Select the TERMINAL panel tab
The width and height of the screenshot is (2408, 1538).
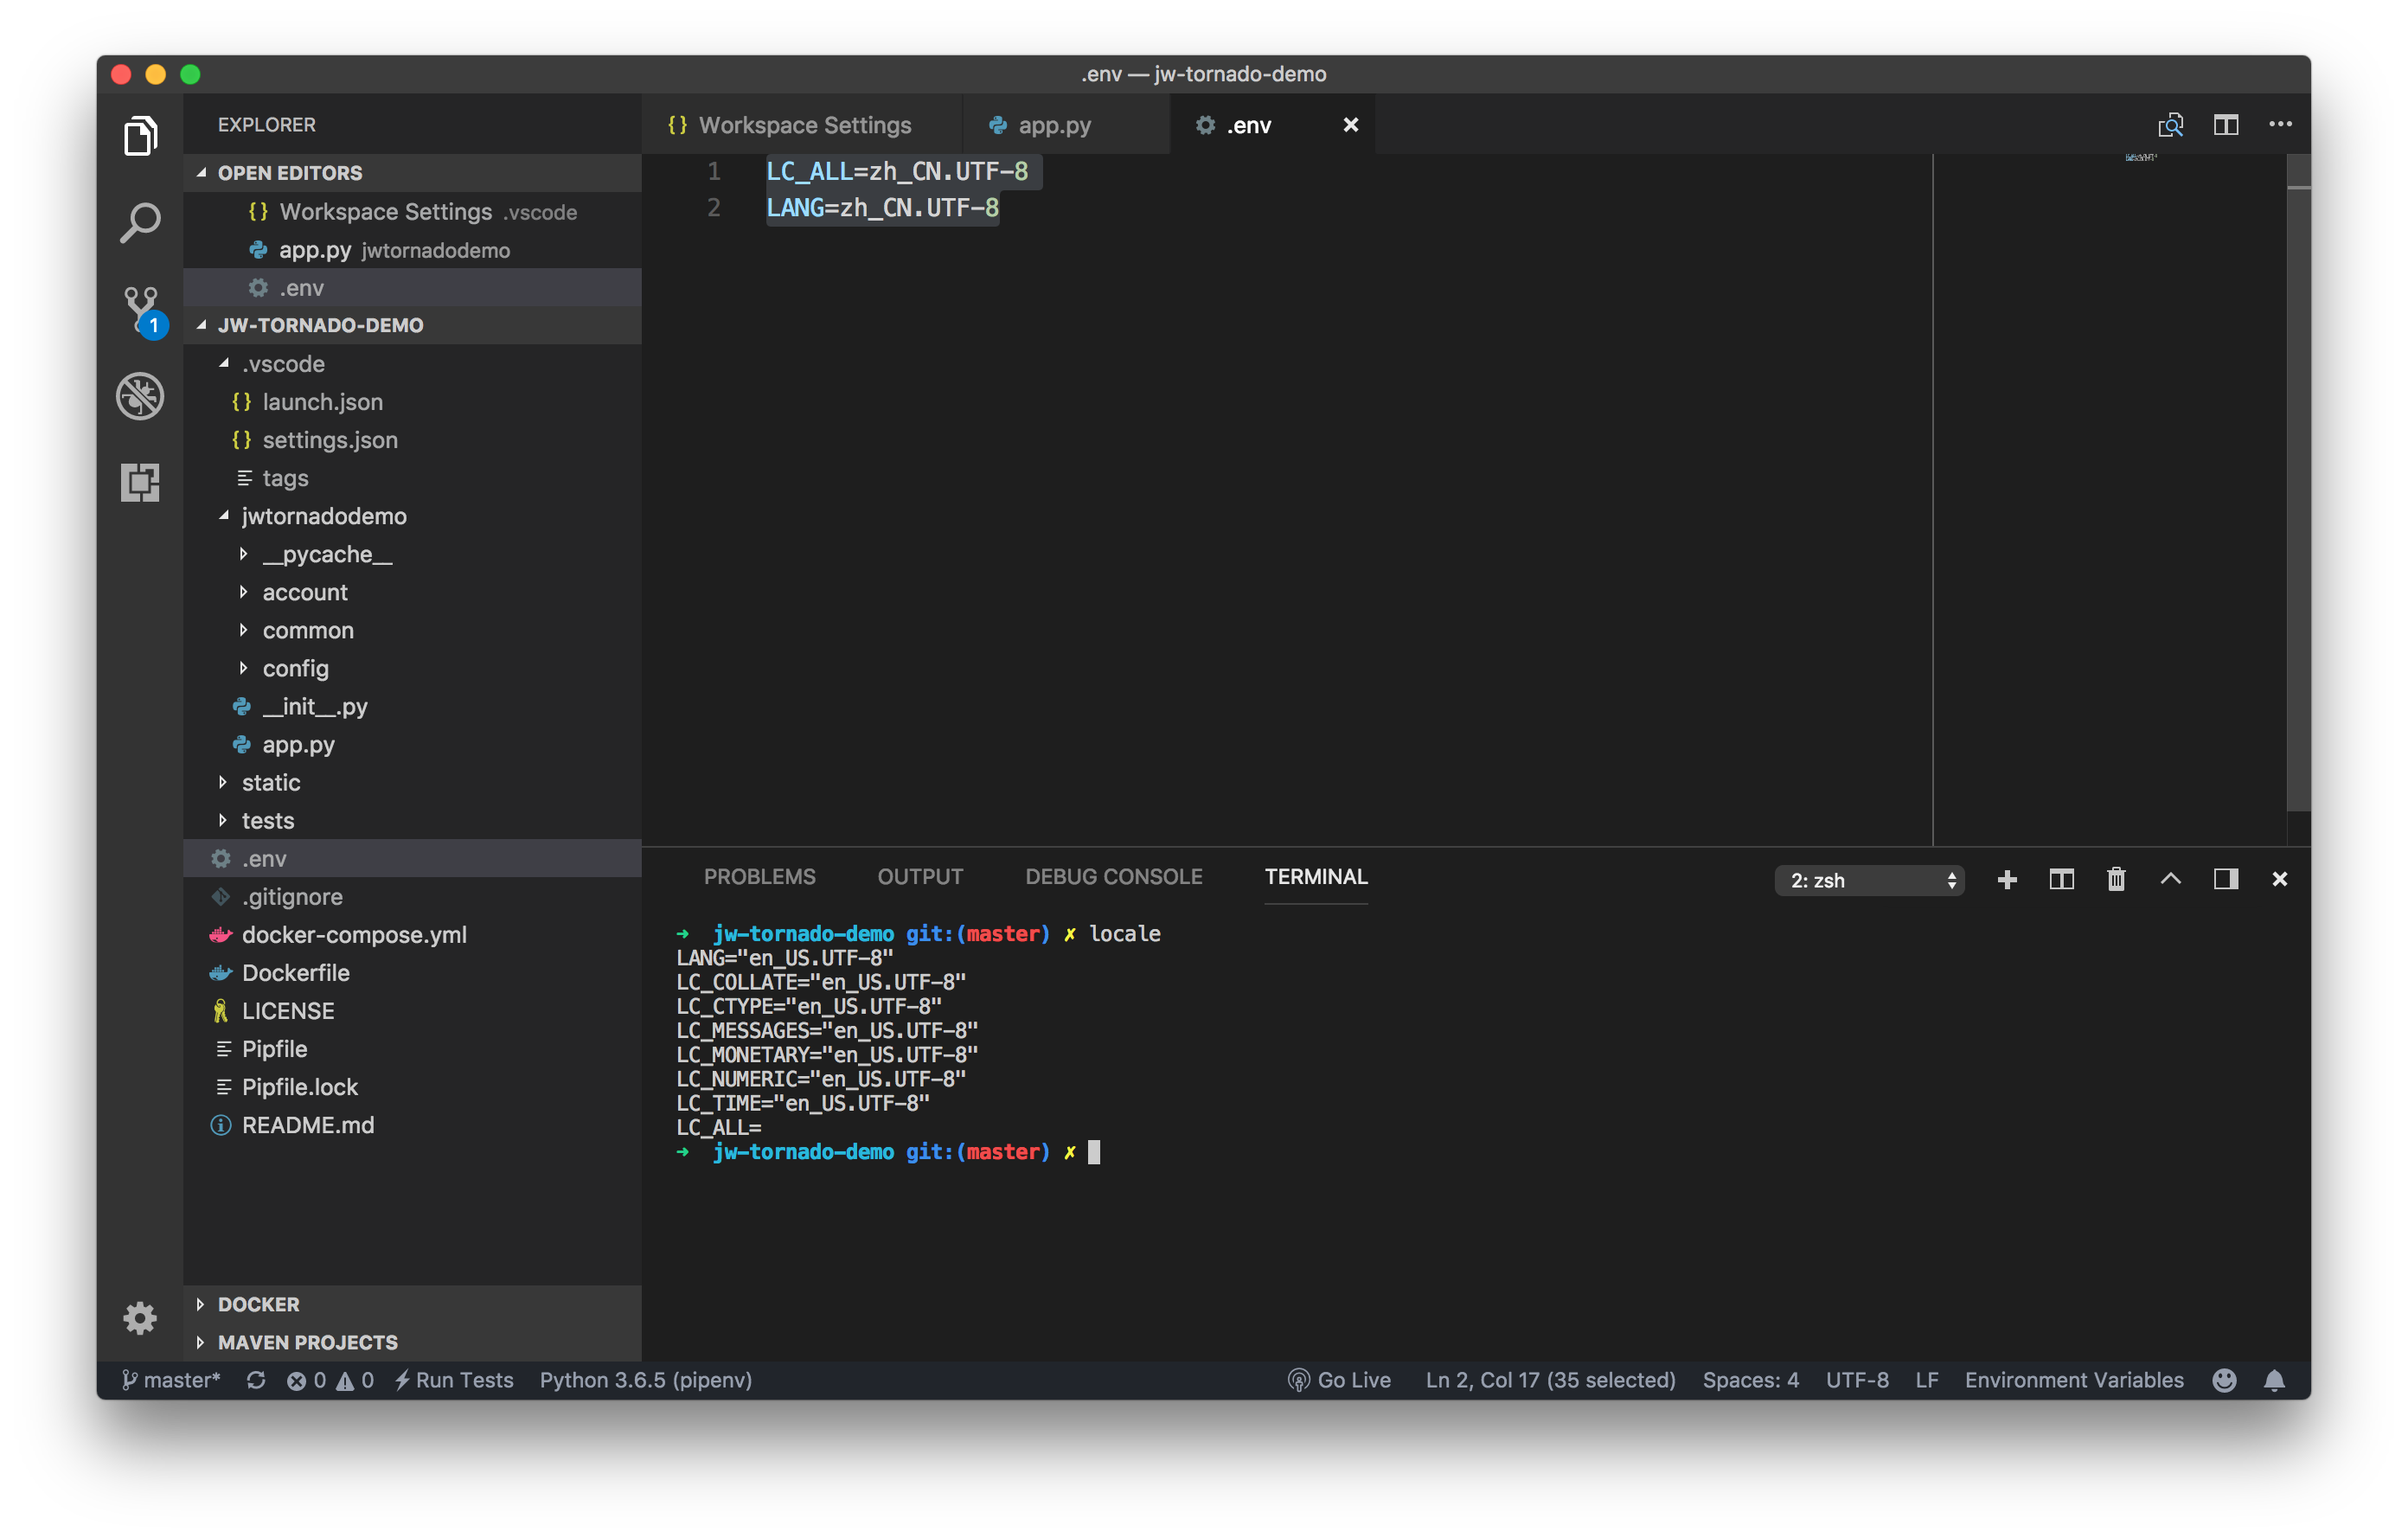(x=1316, y=877)
